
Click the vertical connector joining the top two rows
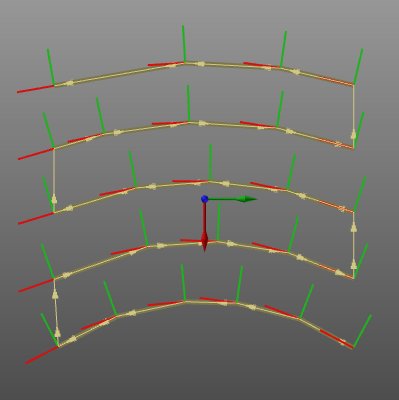coord(353,116)
